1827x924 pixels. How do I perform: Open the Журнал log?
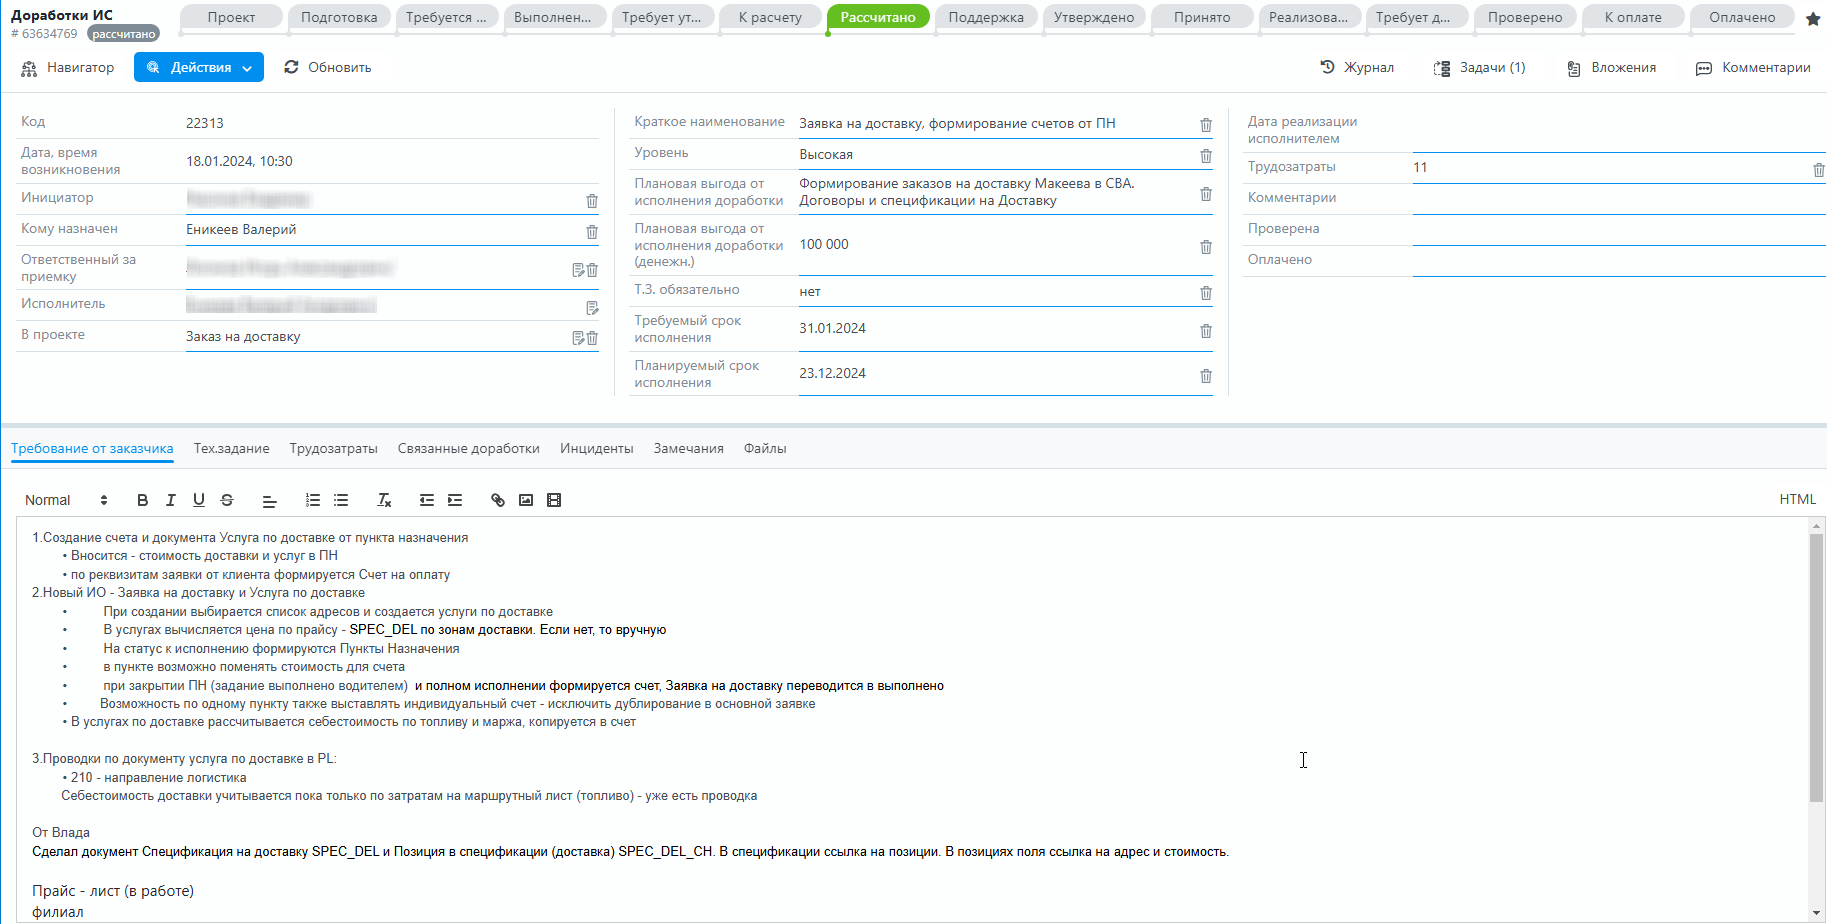1357,67
